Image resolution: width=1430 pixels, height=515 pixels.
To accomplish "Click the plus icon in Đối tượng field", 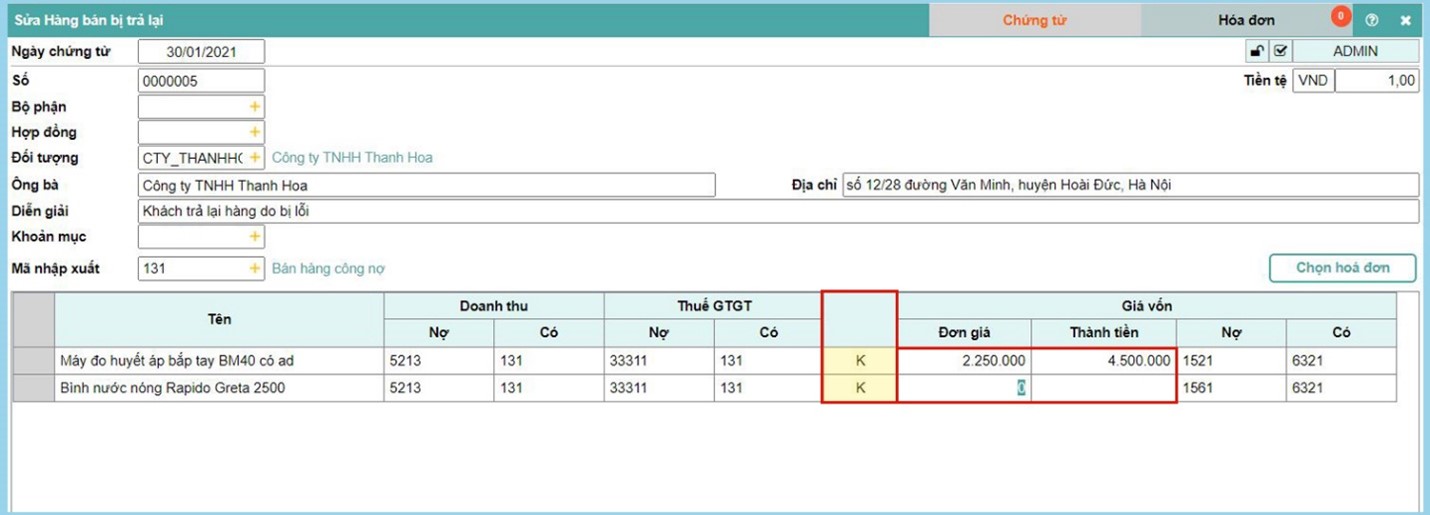I will (255, 158).
